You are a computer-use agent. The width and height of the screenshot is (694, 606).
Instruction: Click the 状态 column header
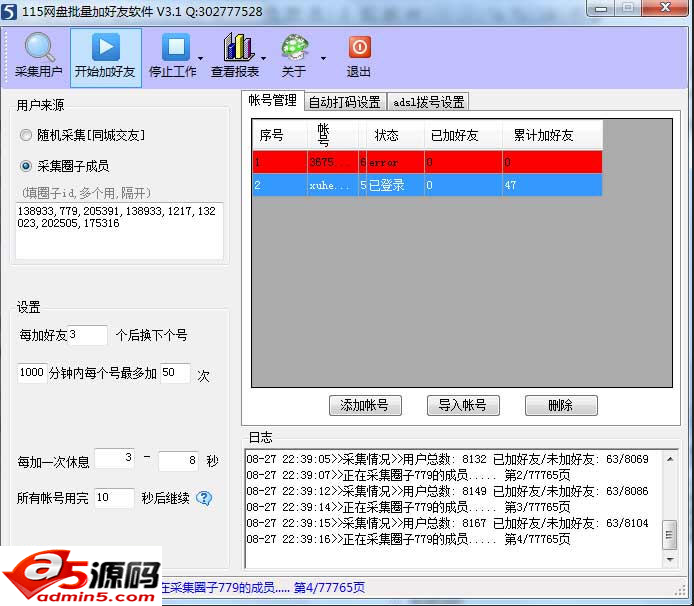point(394,135)
